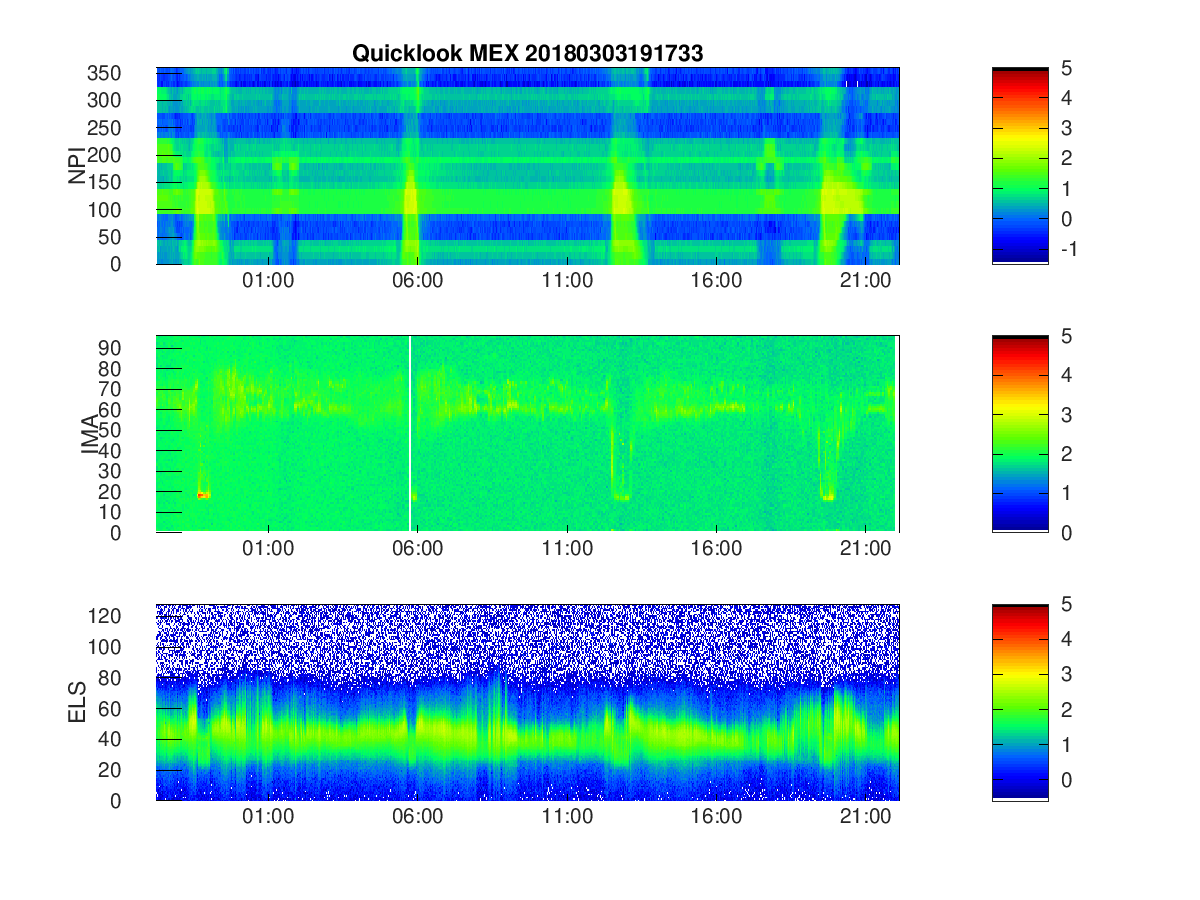The height and width of the screenshot is (900, 1200).
Task: Click the 5 label on the IMA colorbar
Action: pyautogui.click(x=1066, y=337)
